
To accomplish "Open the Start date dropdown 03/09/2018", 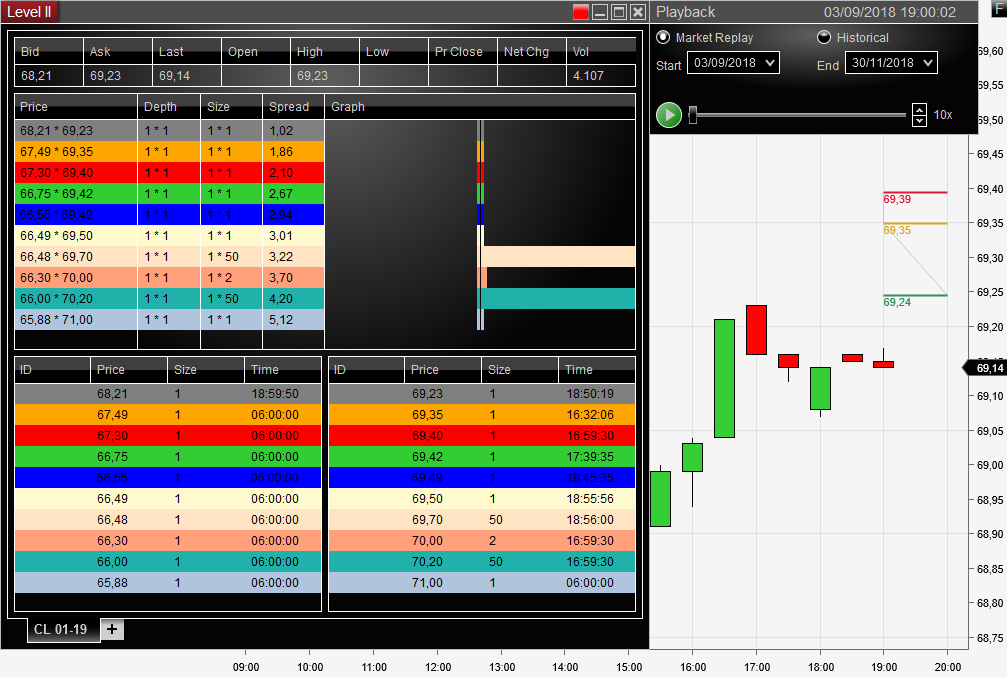I will coord(733,63).
